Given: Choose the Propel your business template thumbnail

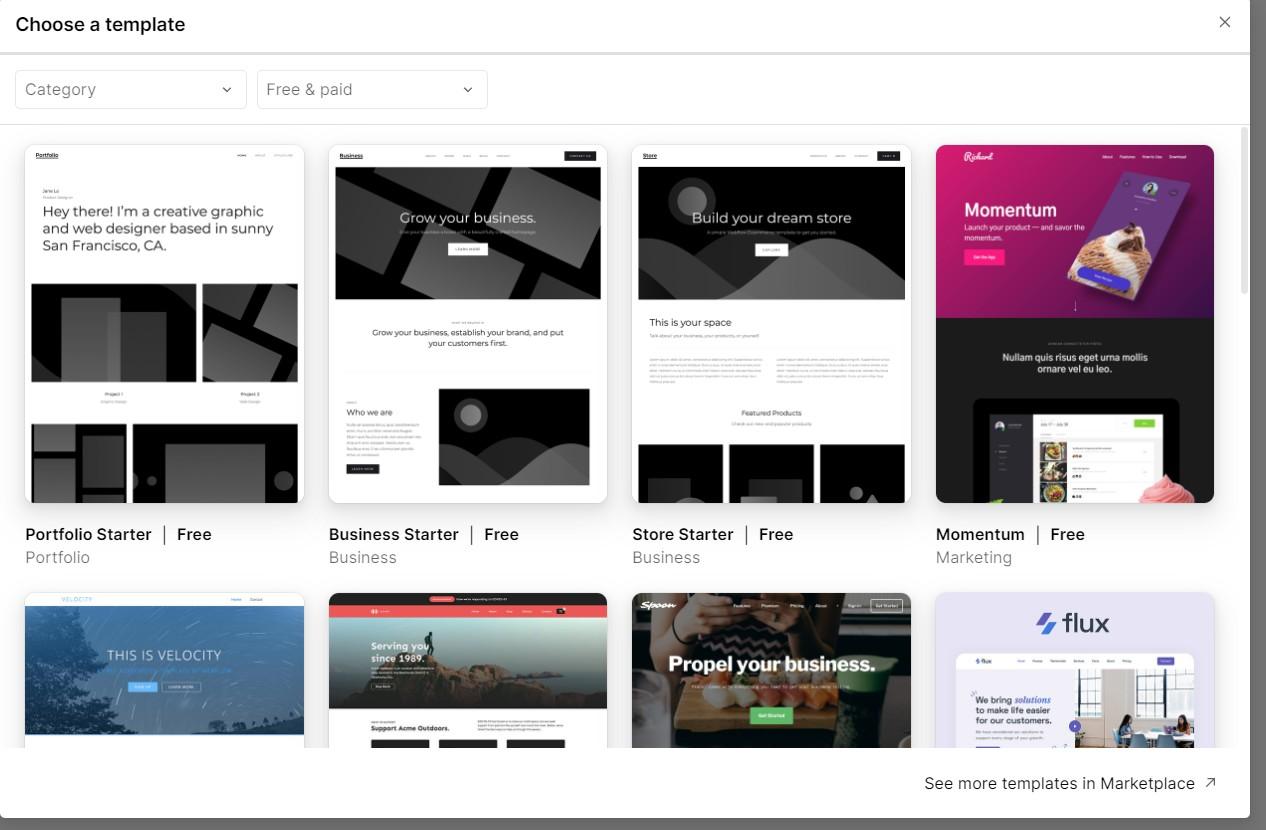Looking at the screenshot, I should (771, 670).
